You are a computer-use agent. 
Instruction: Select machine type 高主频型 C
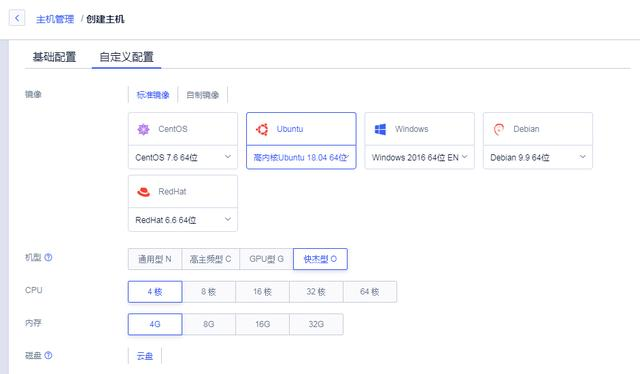211,259
